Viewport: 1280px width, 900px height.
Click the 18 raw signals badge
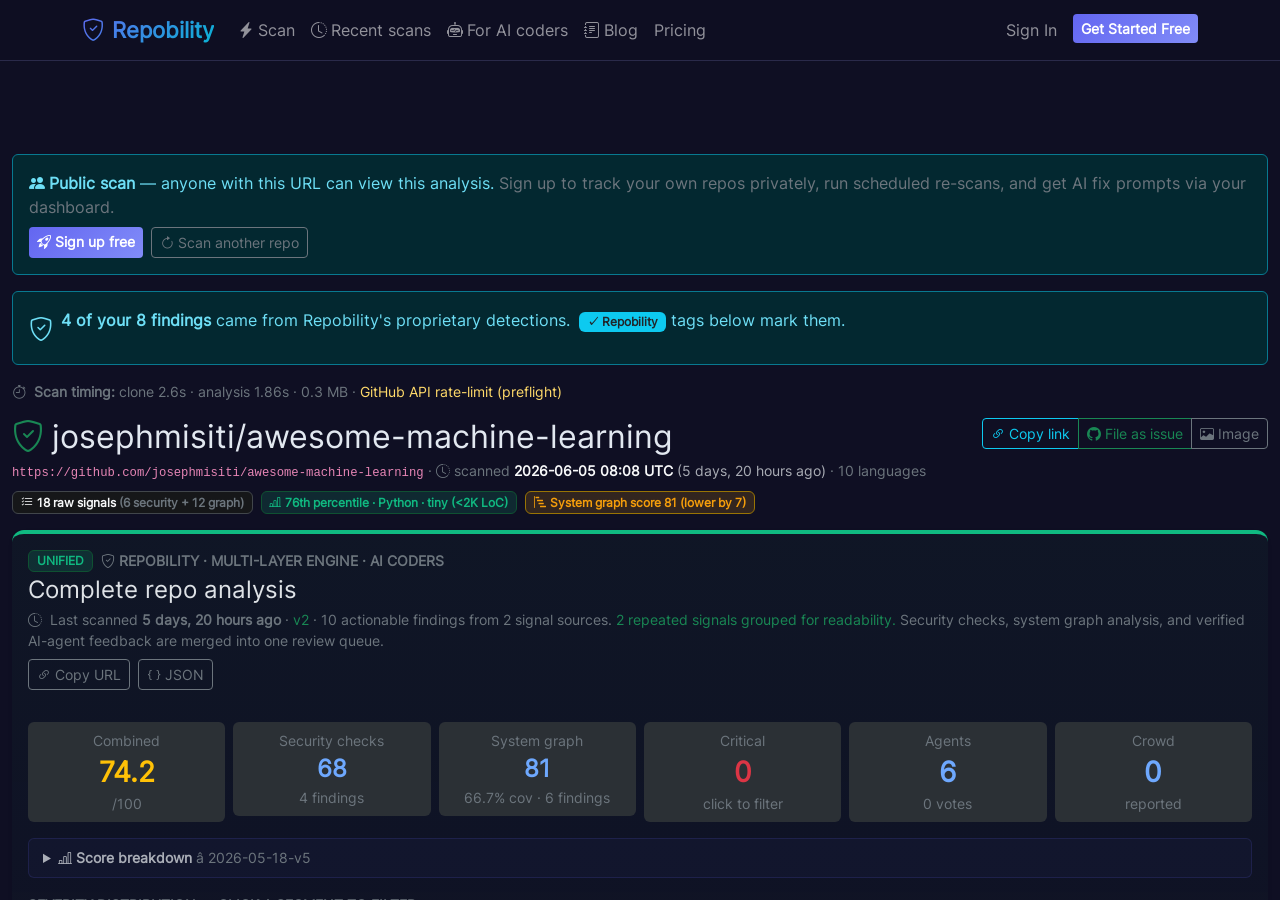132,502
